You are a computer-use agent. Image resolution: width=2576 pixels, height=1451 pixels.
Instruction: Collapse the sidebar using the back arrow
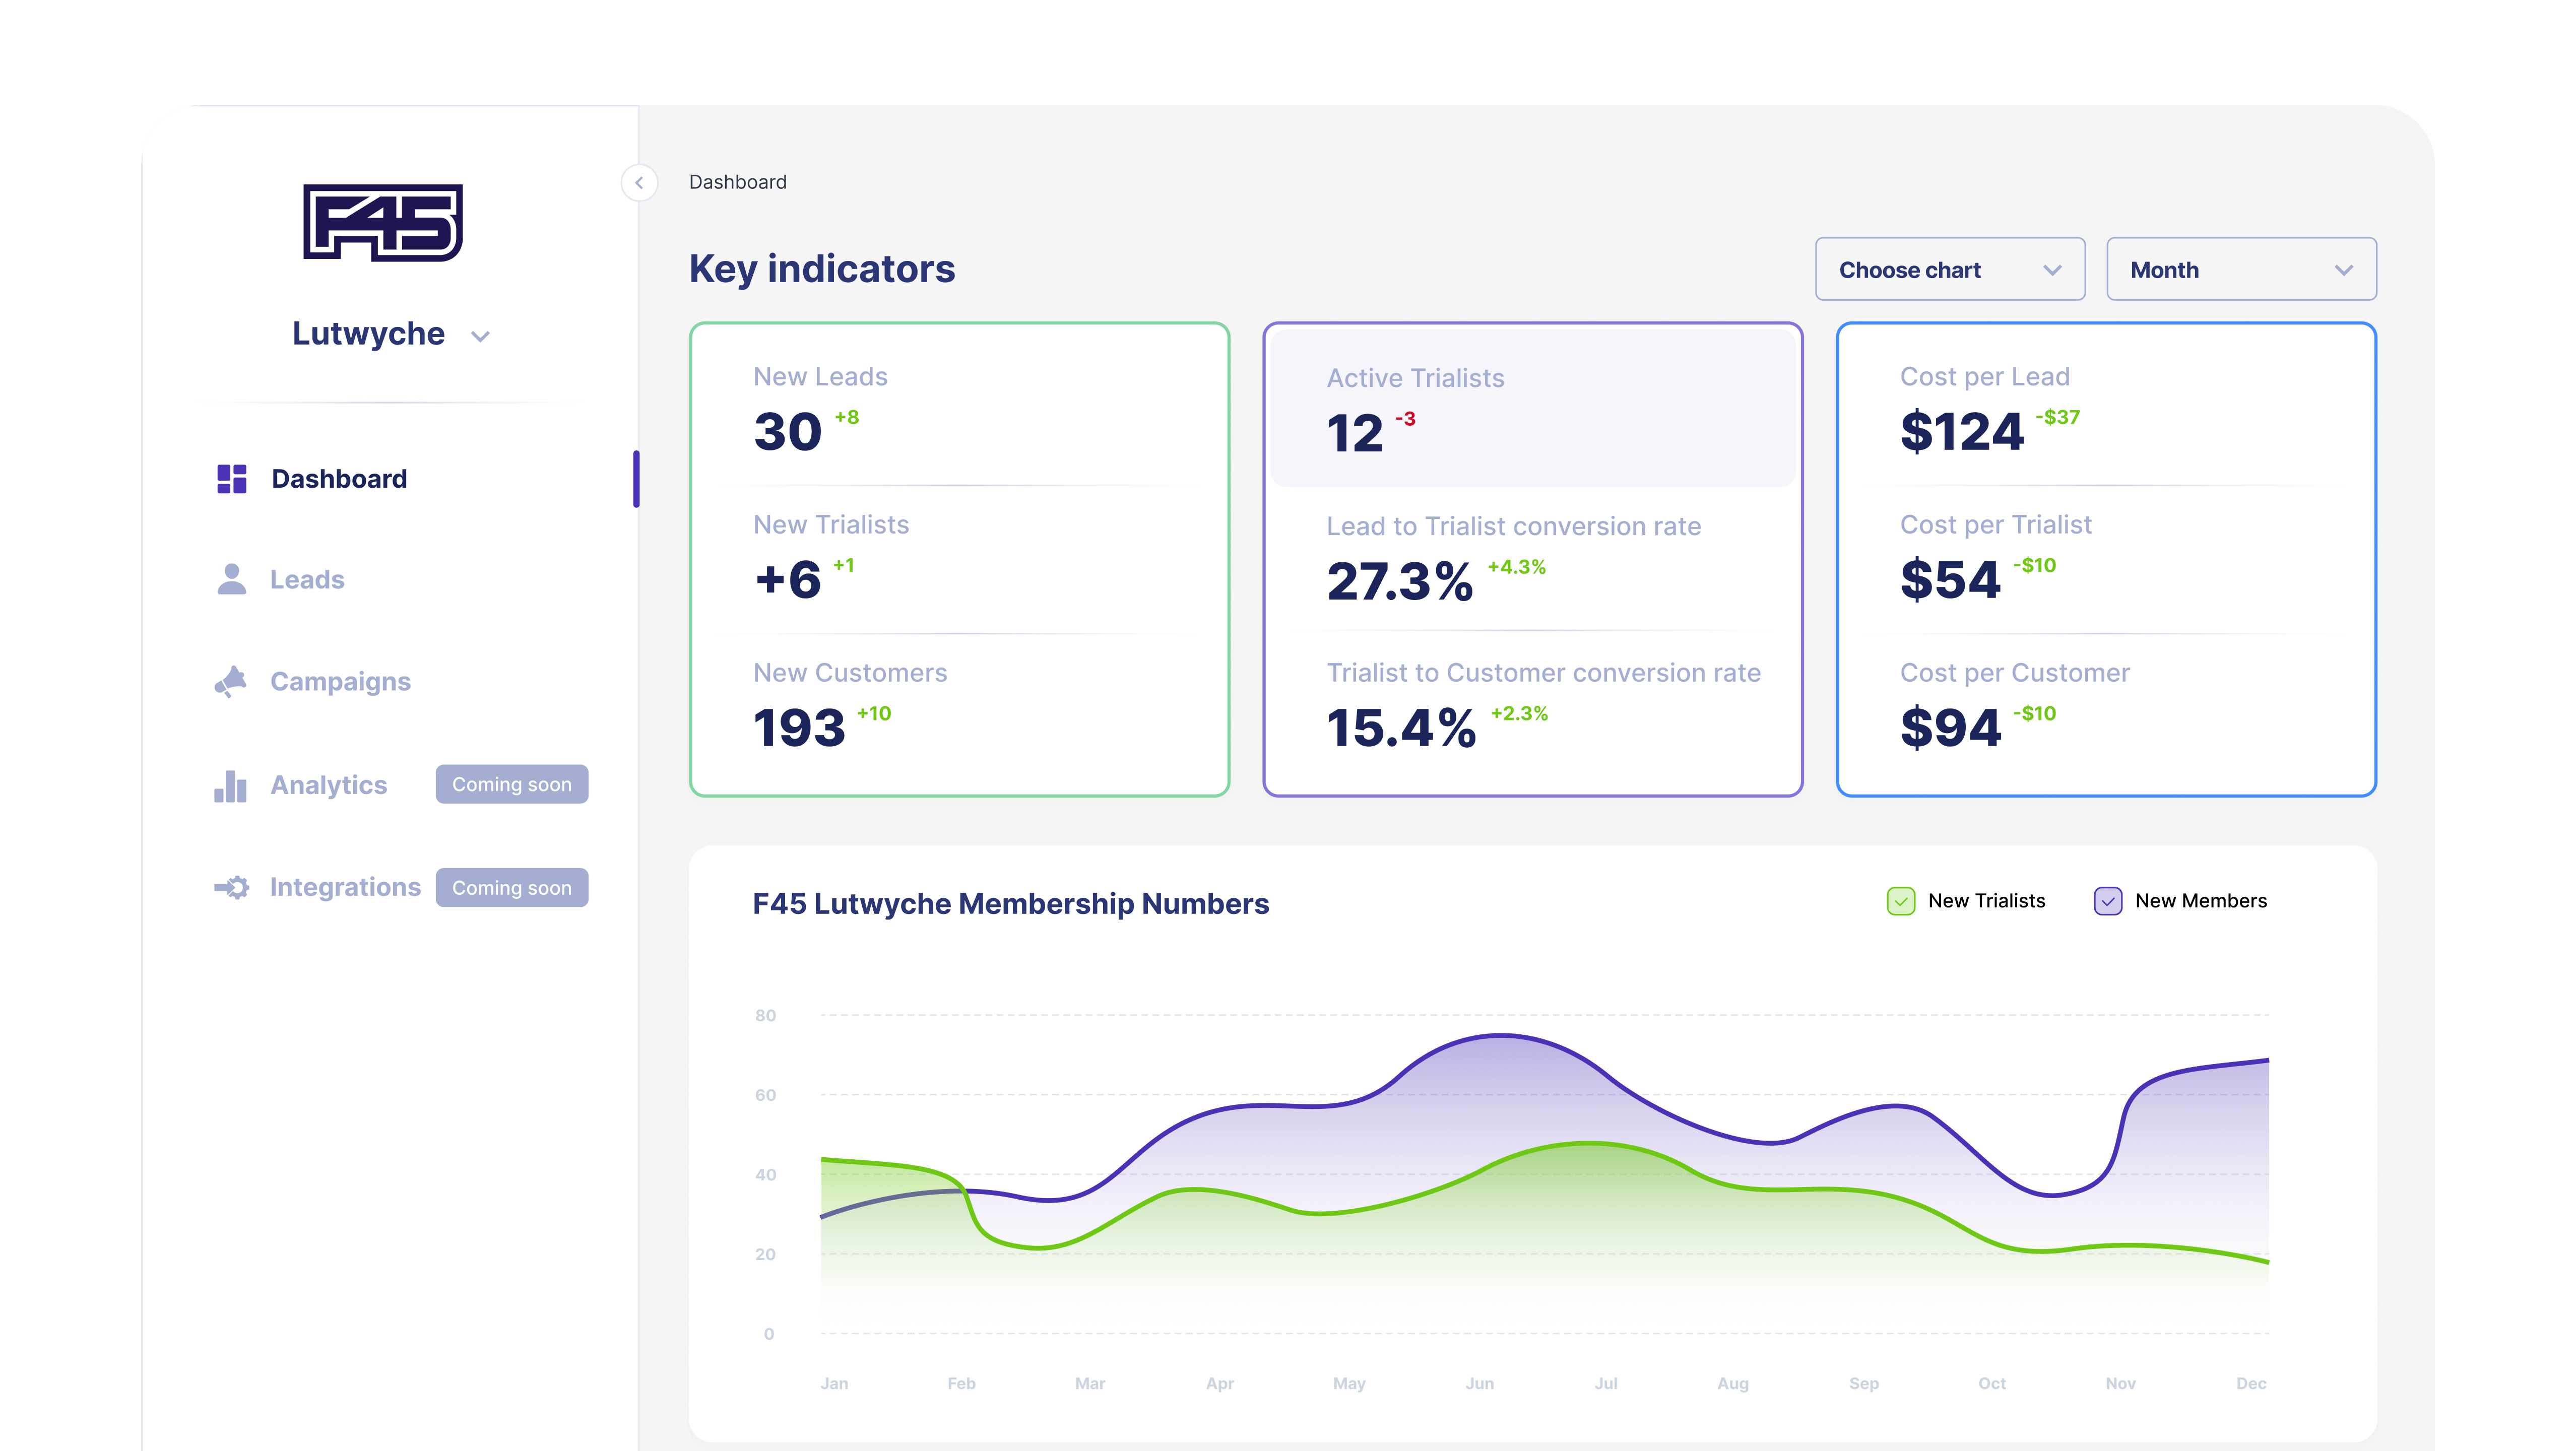pyautogui.click(x=639, y=183)
